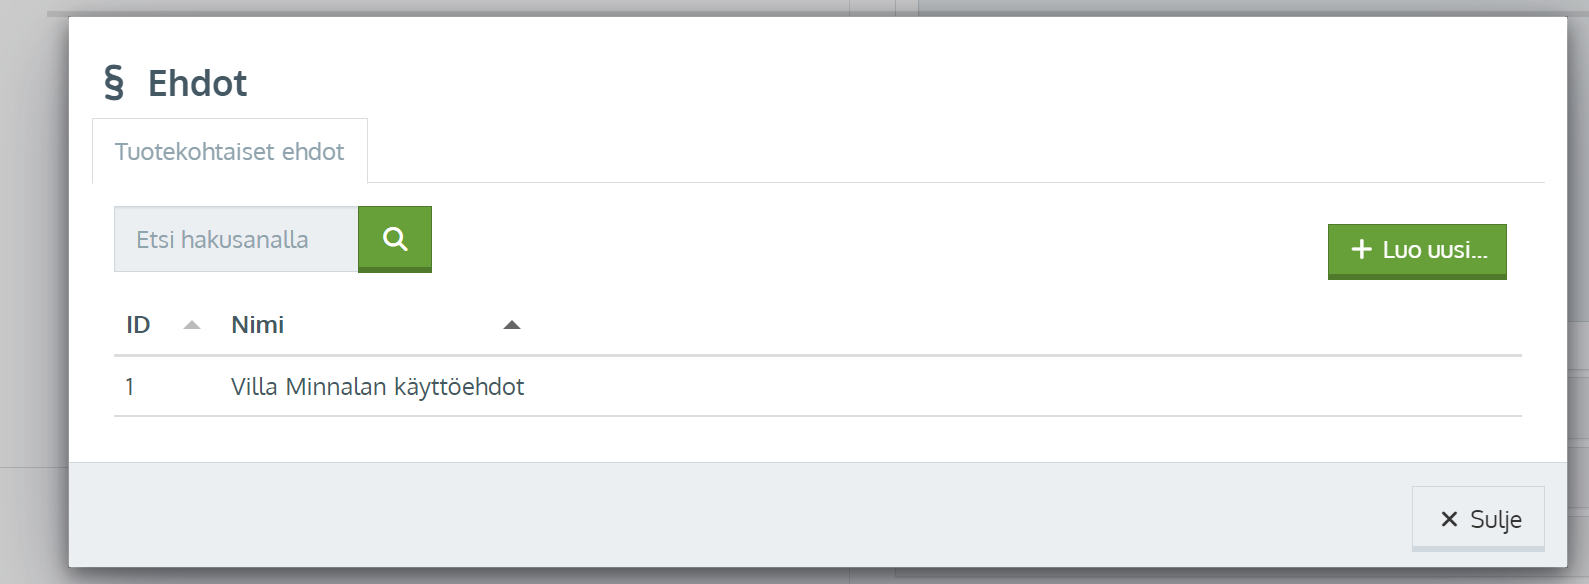Click the X icon beside Sulje

point(1449,519)
